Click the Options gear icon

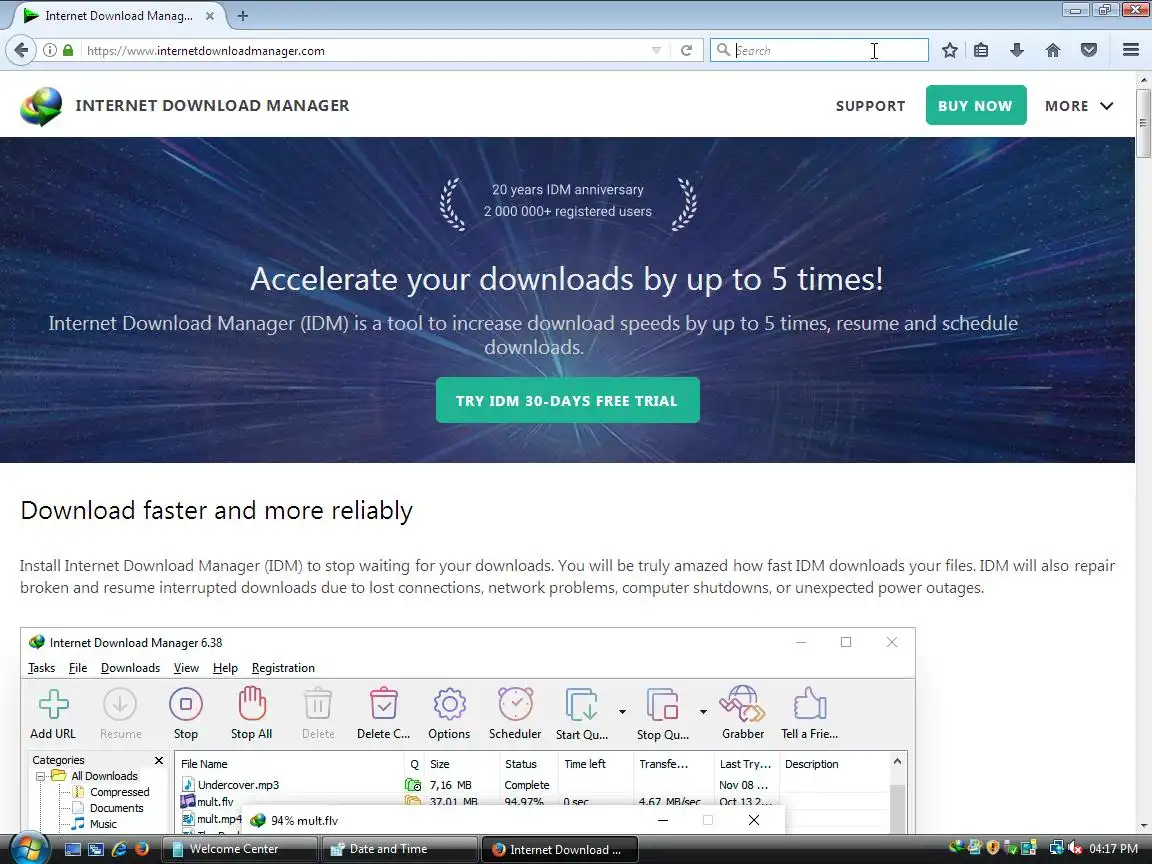click(x=450, y=704)
